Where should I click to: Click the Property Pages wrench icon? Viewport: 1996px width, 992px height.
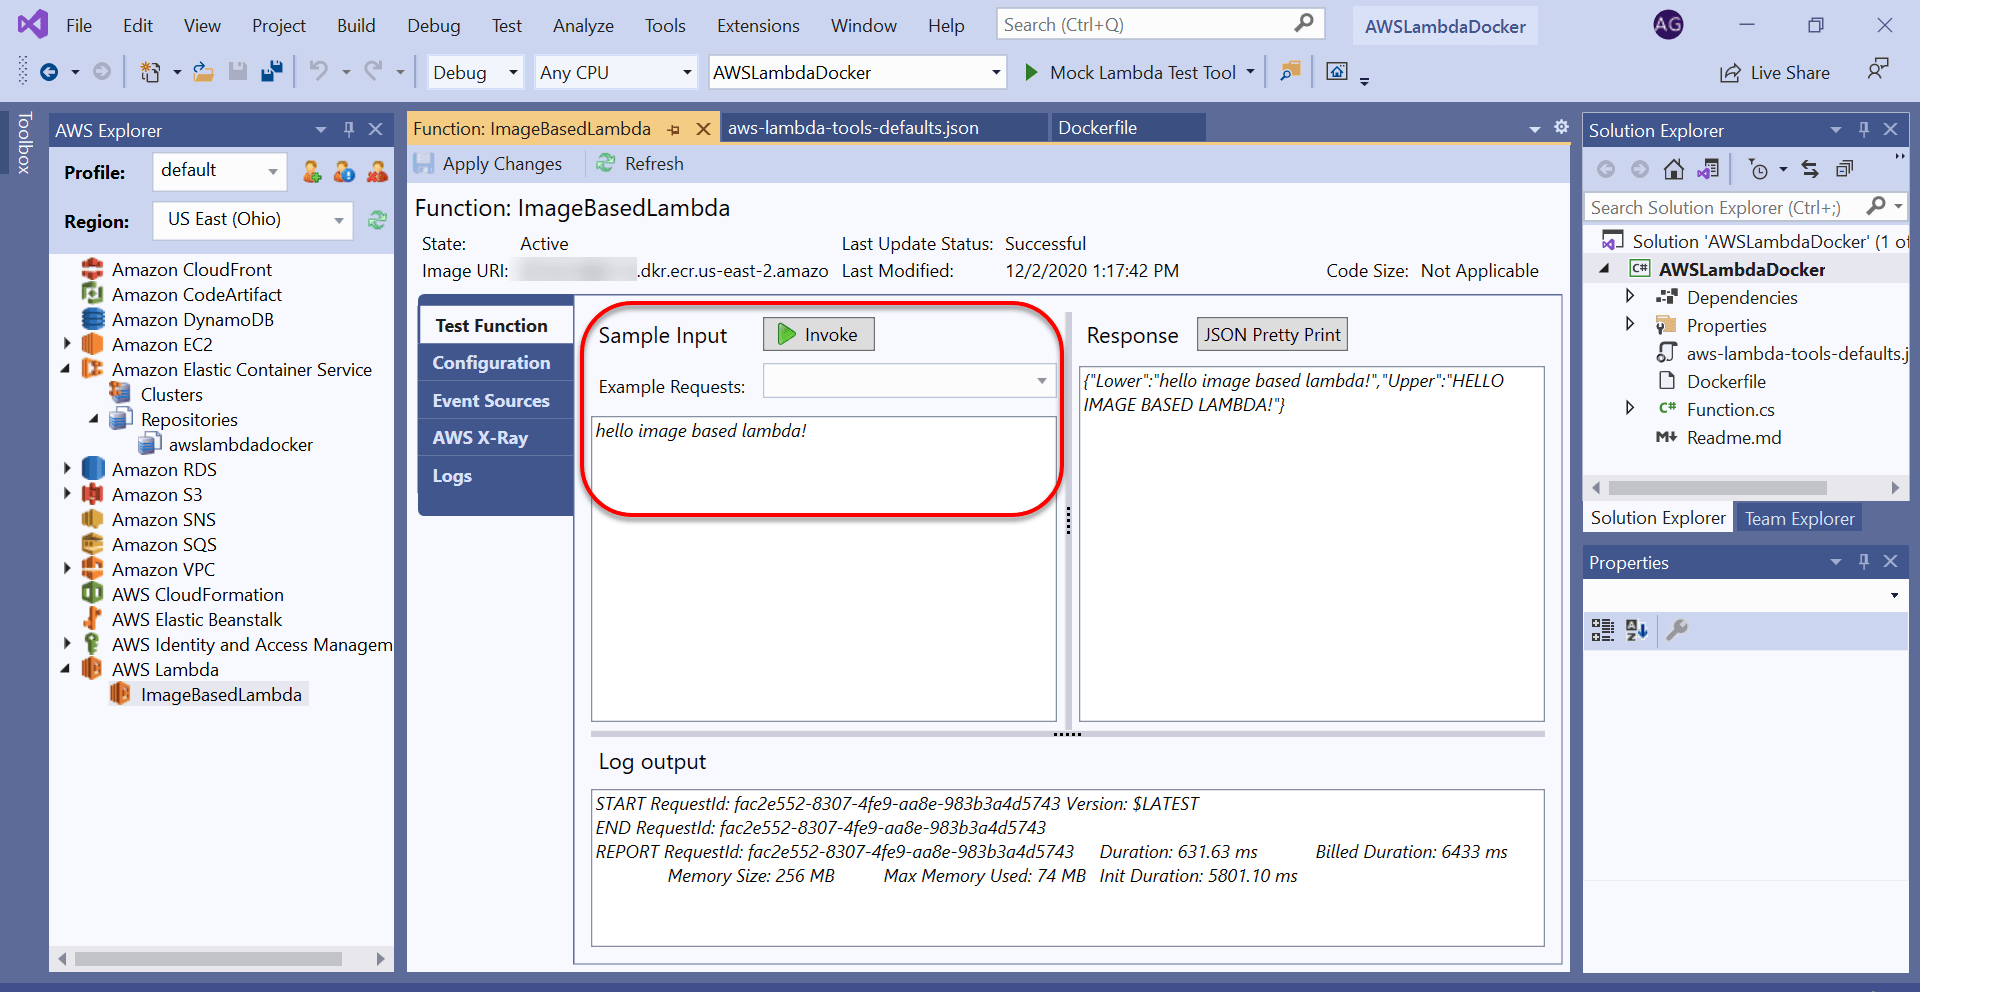tap(1677, 630)
